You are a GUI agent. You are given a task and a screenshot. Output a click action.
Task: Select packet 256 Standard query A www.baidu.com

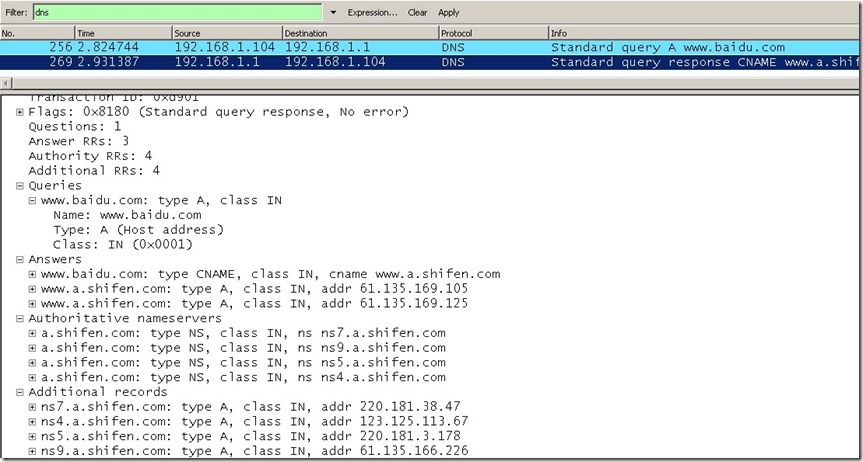[x=429, y=47]
